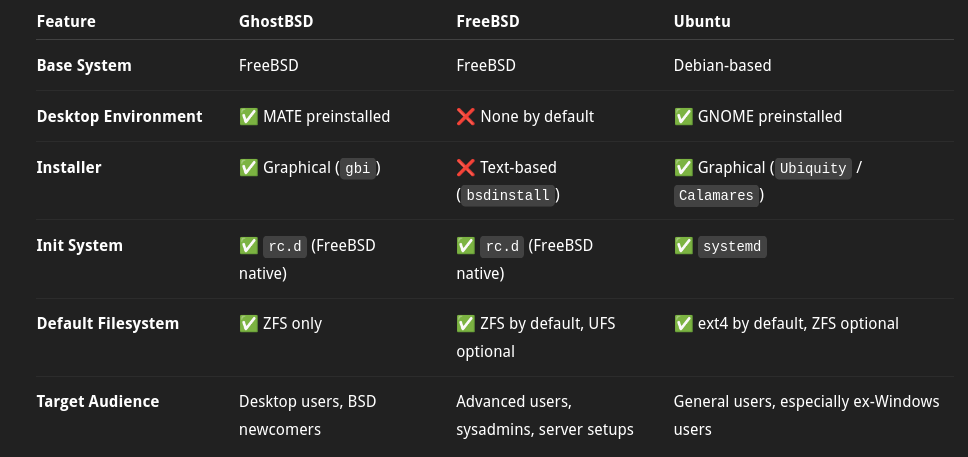The height and width of the screenshot is (457, 968).
Task: Click the check icon beside Graphical (gbi)
Action: click(249, 167)
